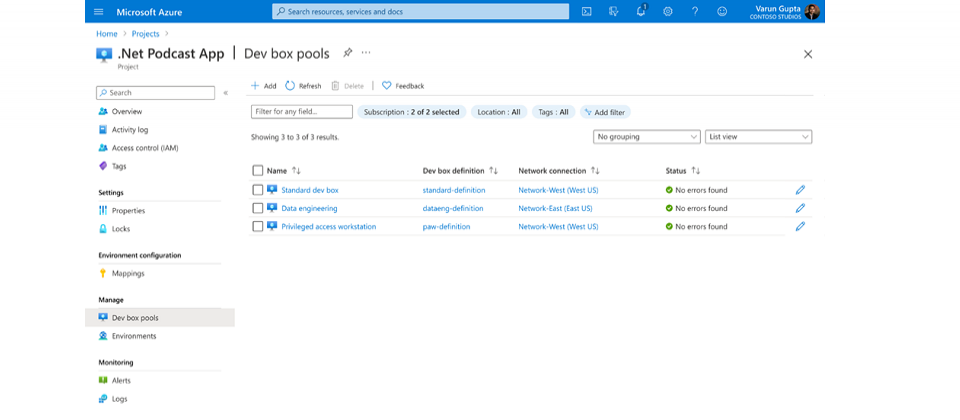Open the paw-definition link

tap(446, 227)
